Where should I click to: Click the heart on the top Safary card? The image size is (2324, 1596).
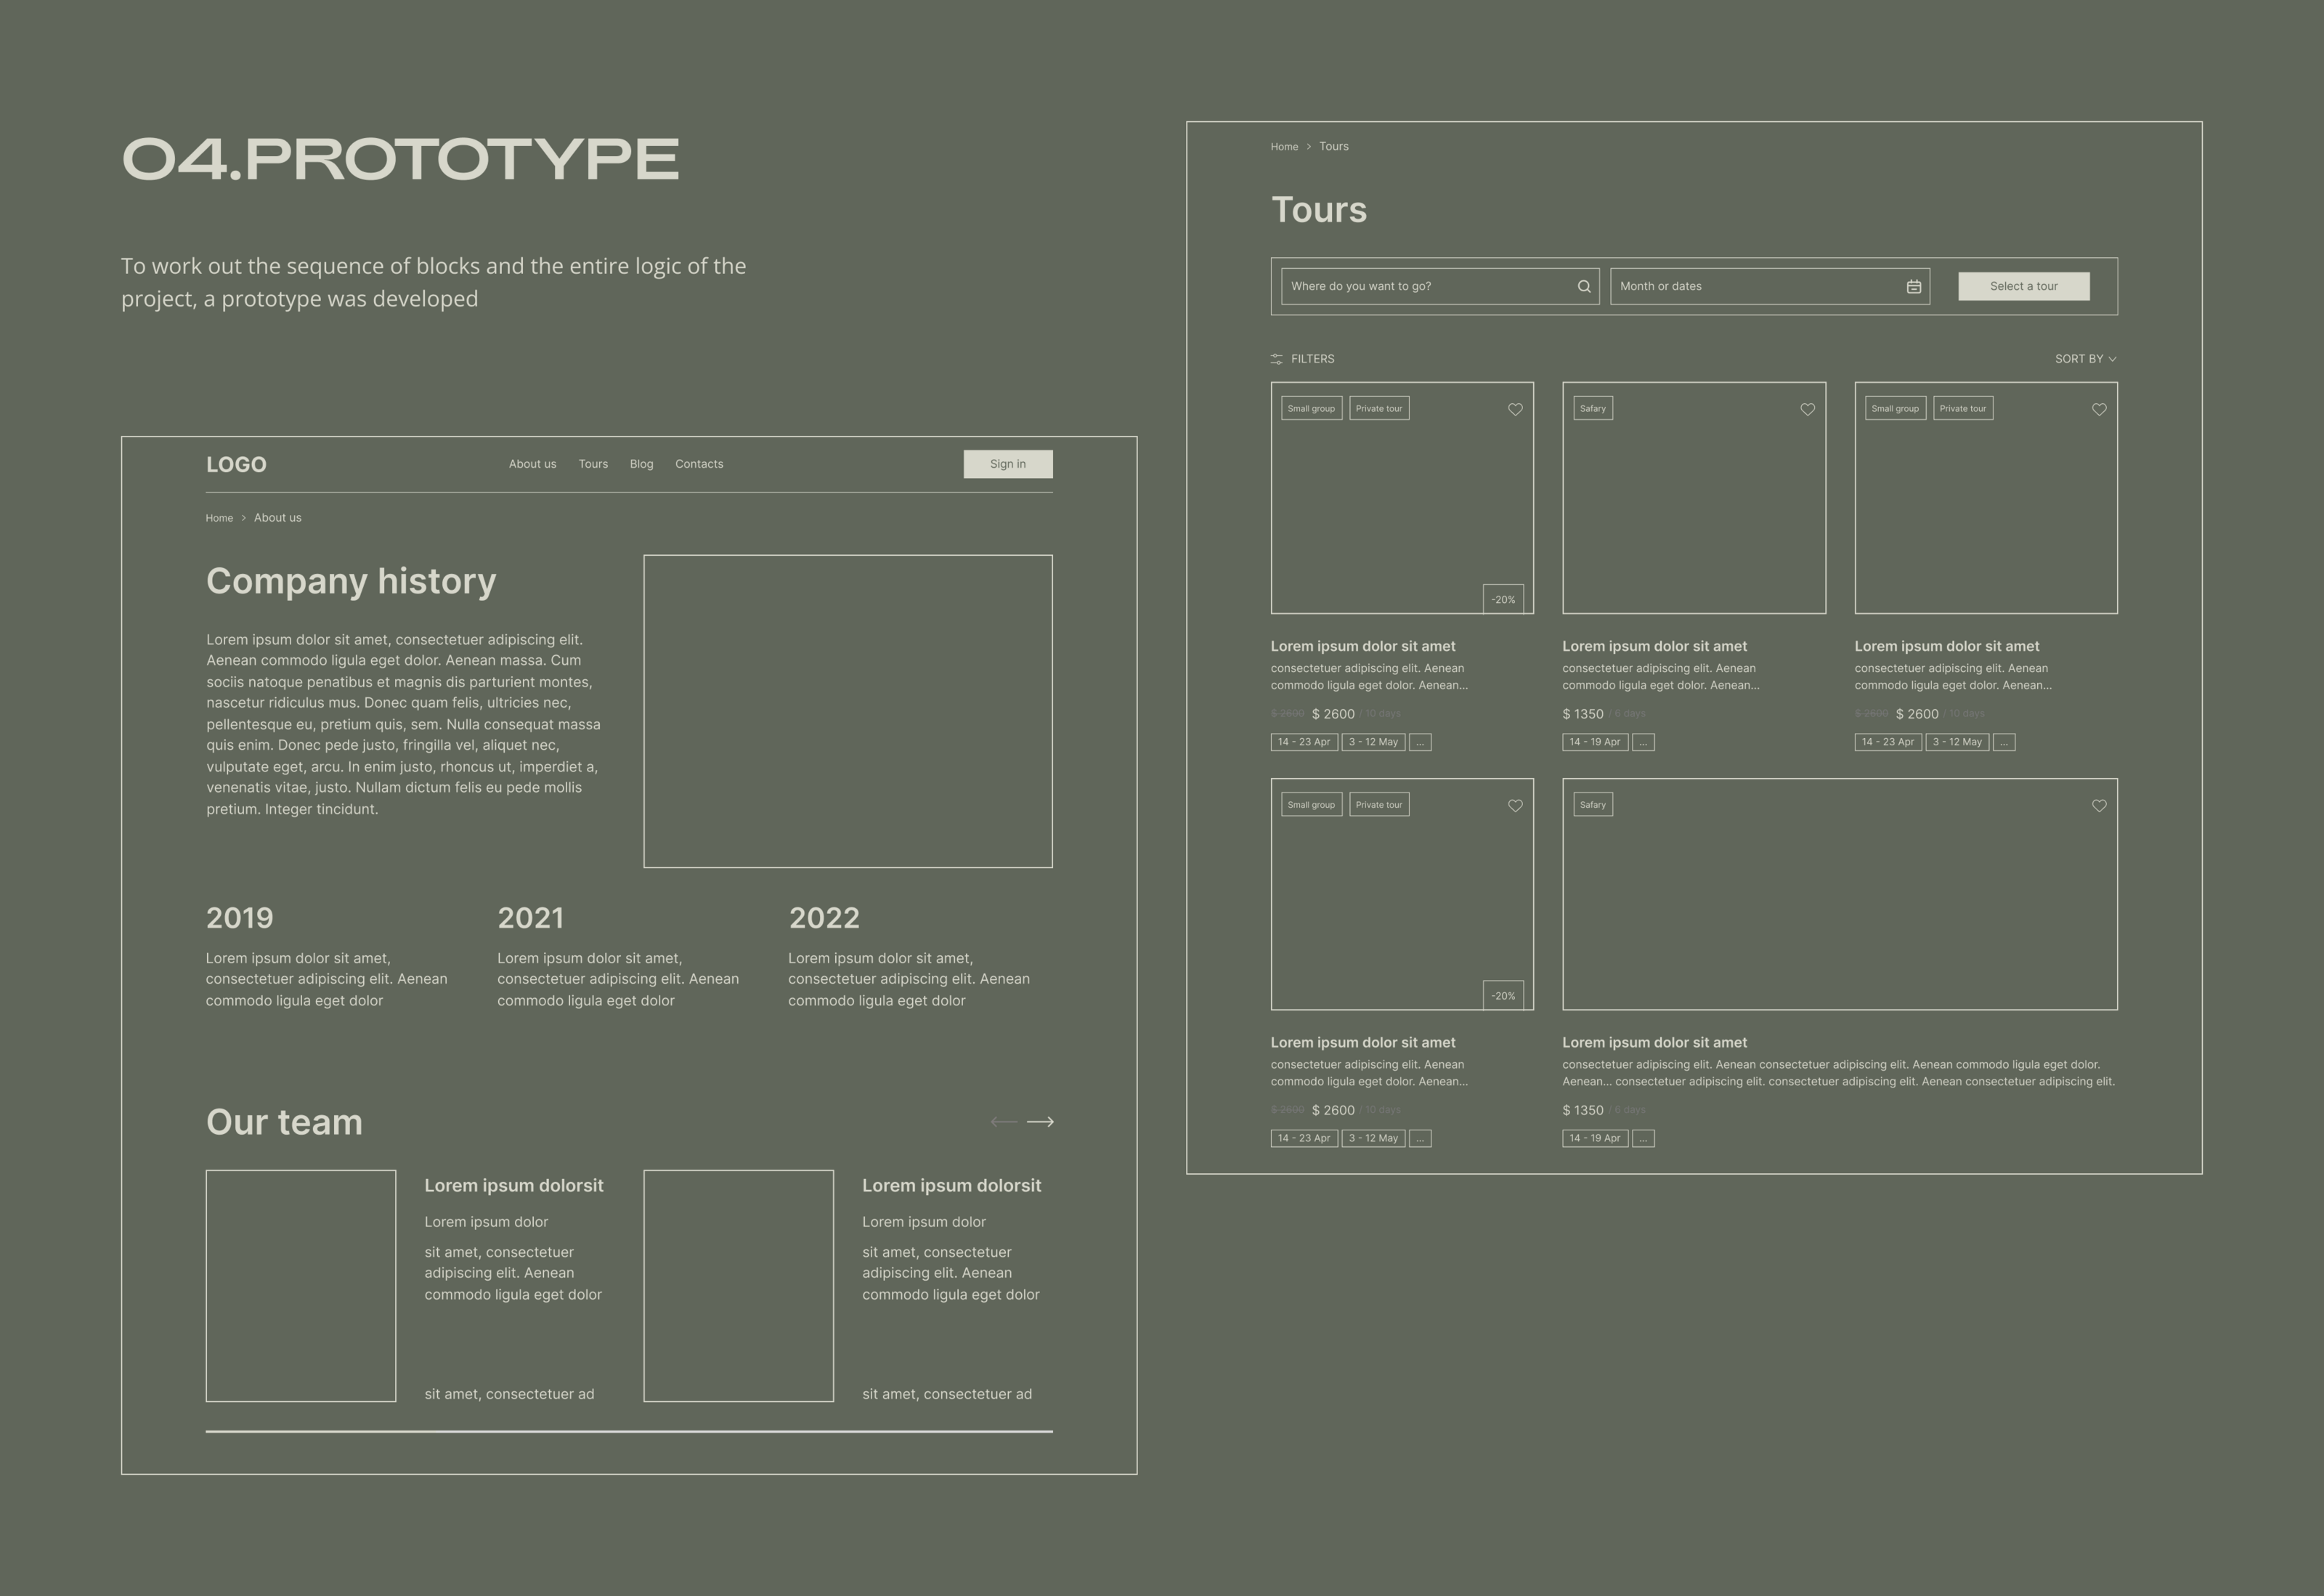(x=1807, y=409)
